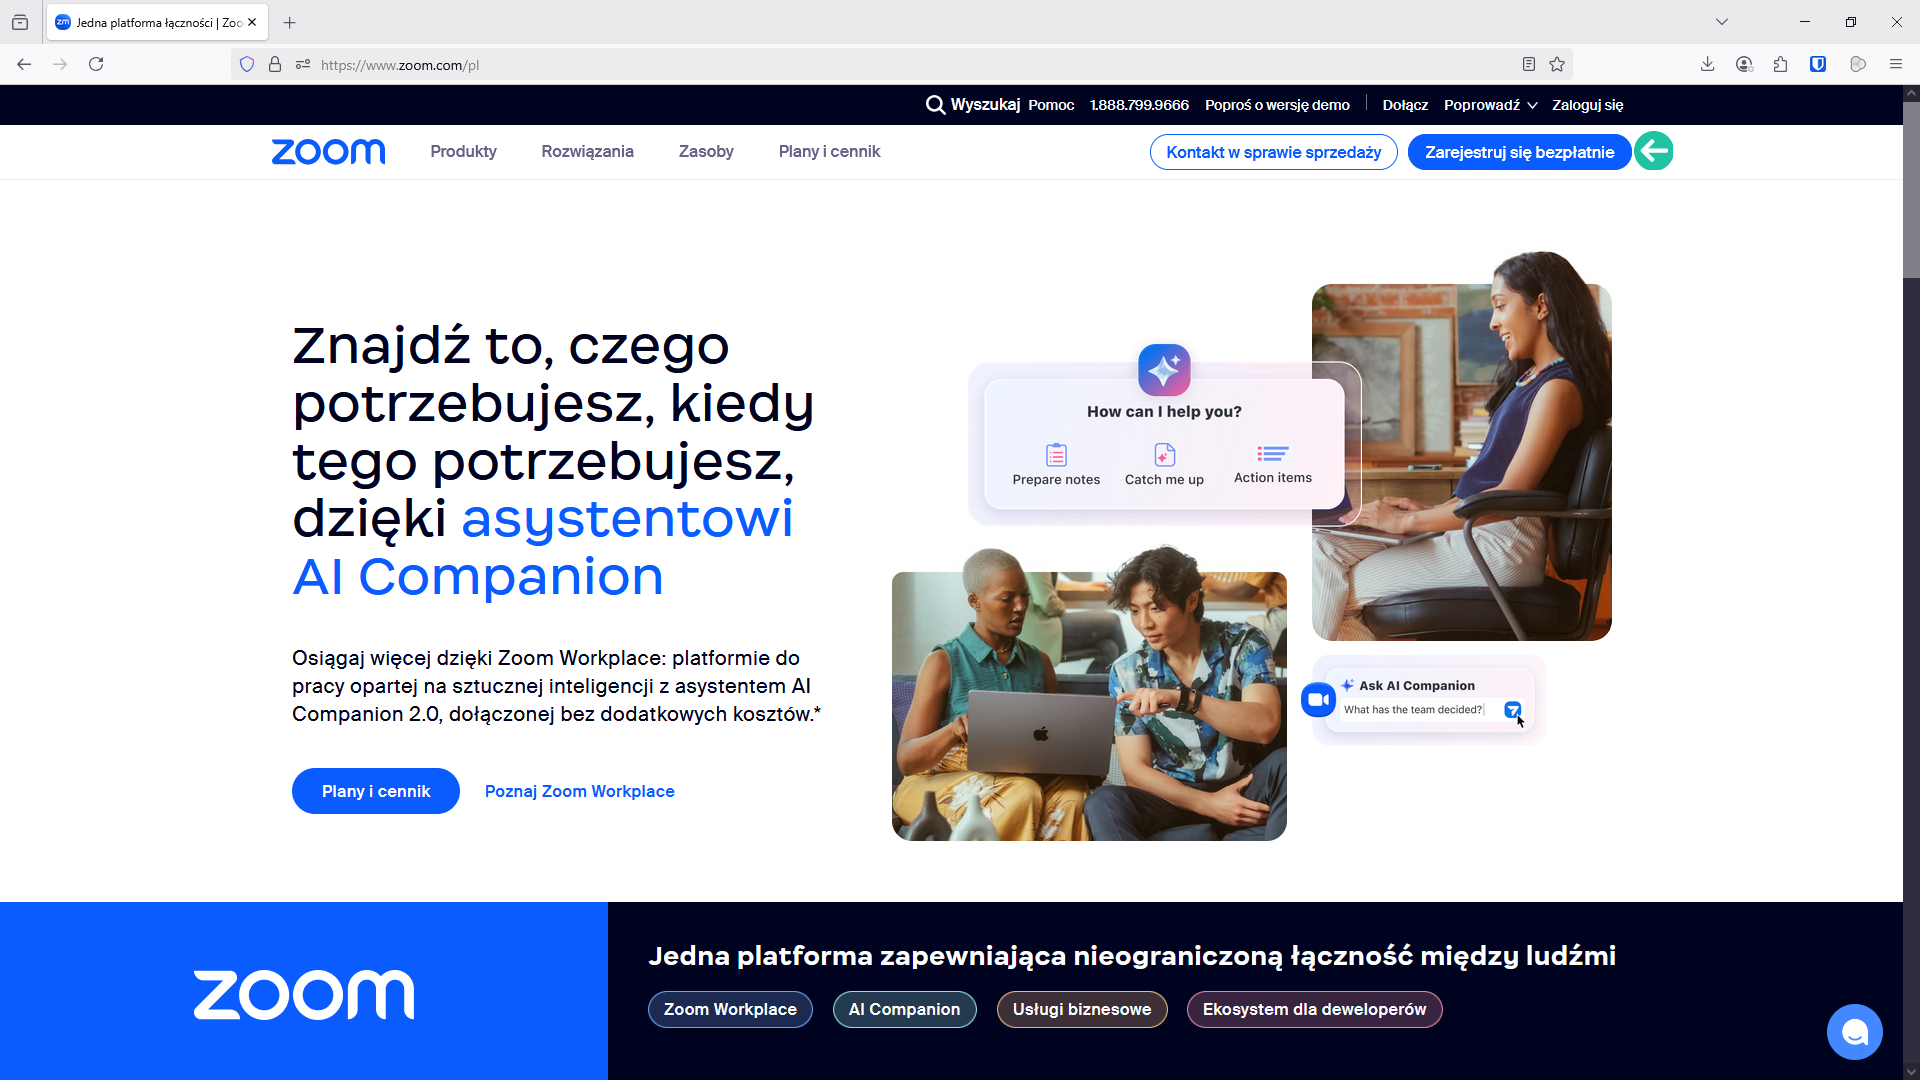Viewport: 1920px width, 1080px height.
Task: Click the Kontakt w sprawie sprzedaży button
Action: [x=1273, y=152]
